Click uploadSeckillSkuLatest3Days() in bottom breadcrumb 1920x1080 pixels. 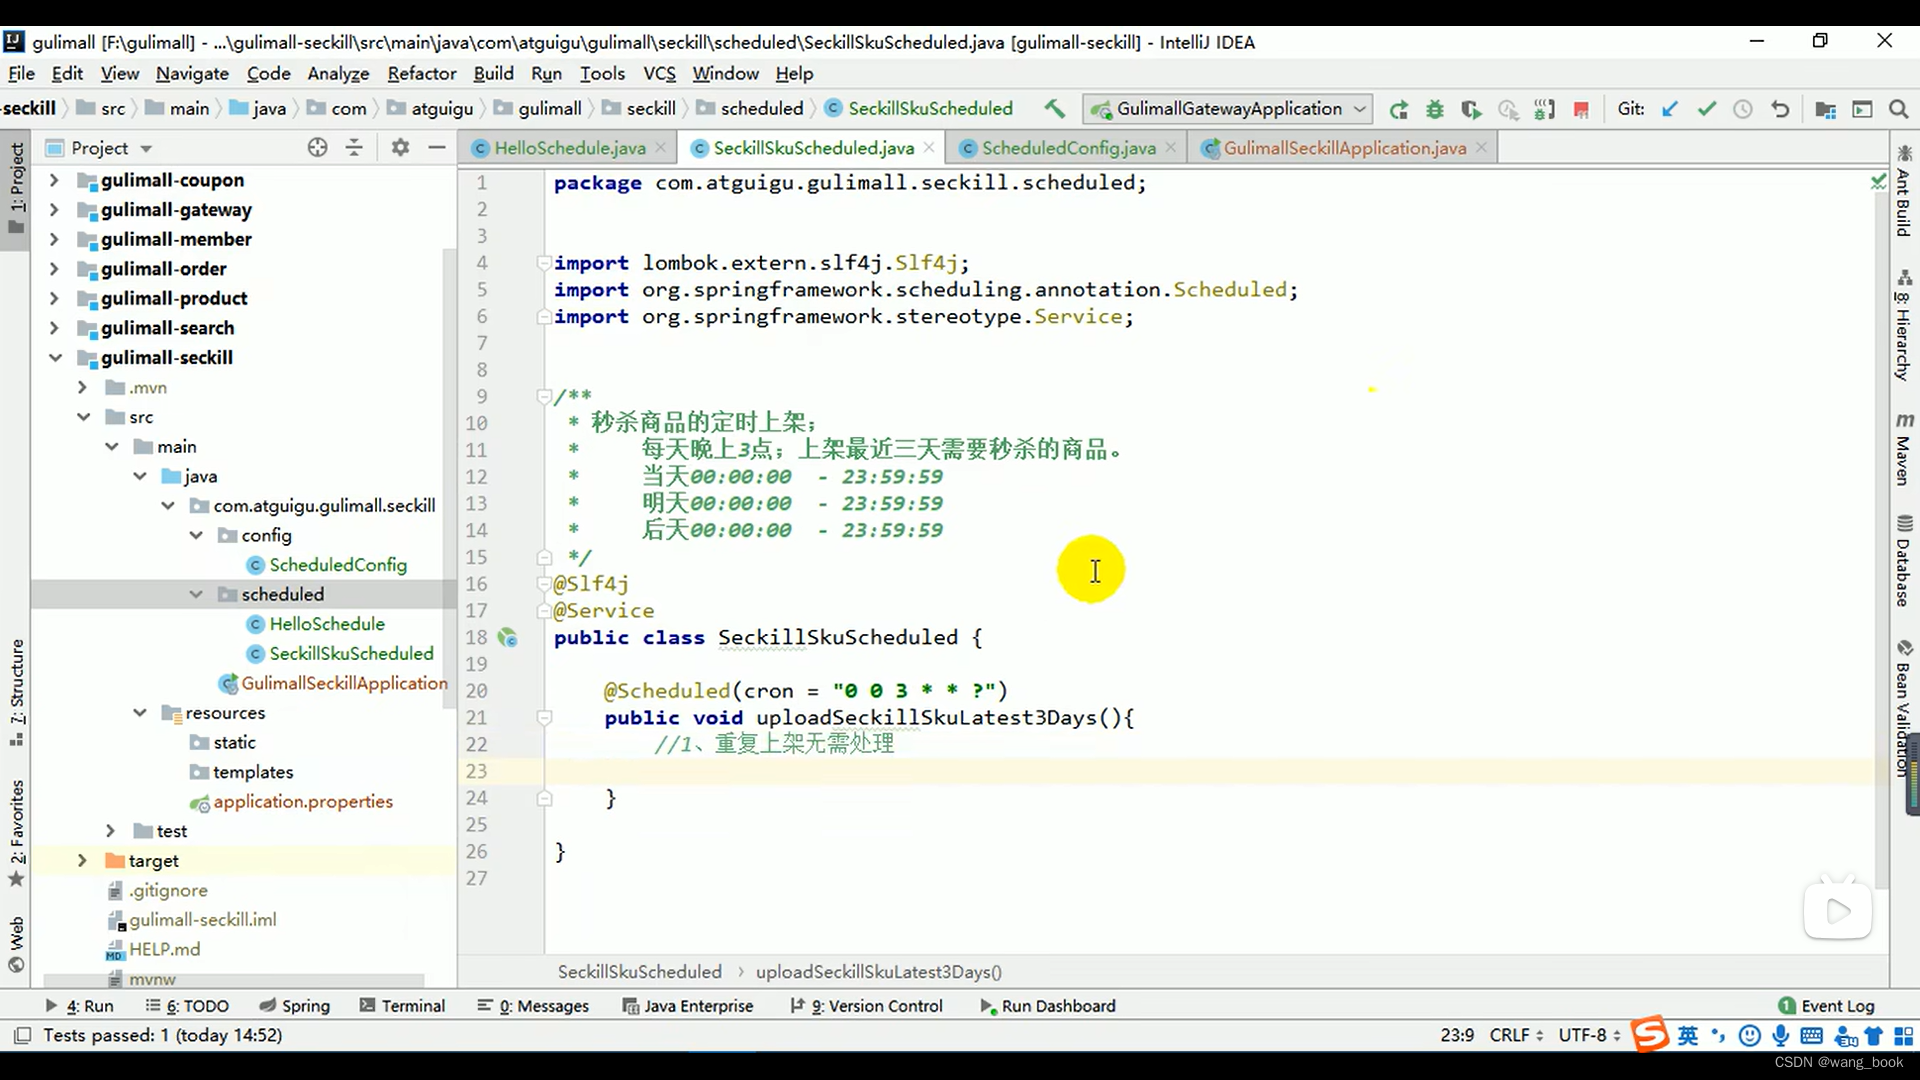pos(879,971)
